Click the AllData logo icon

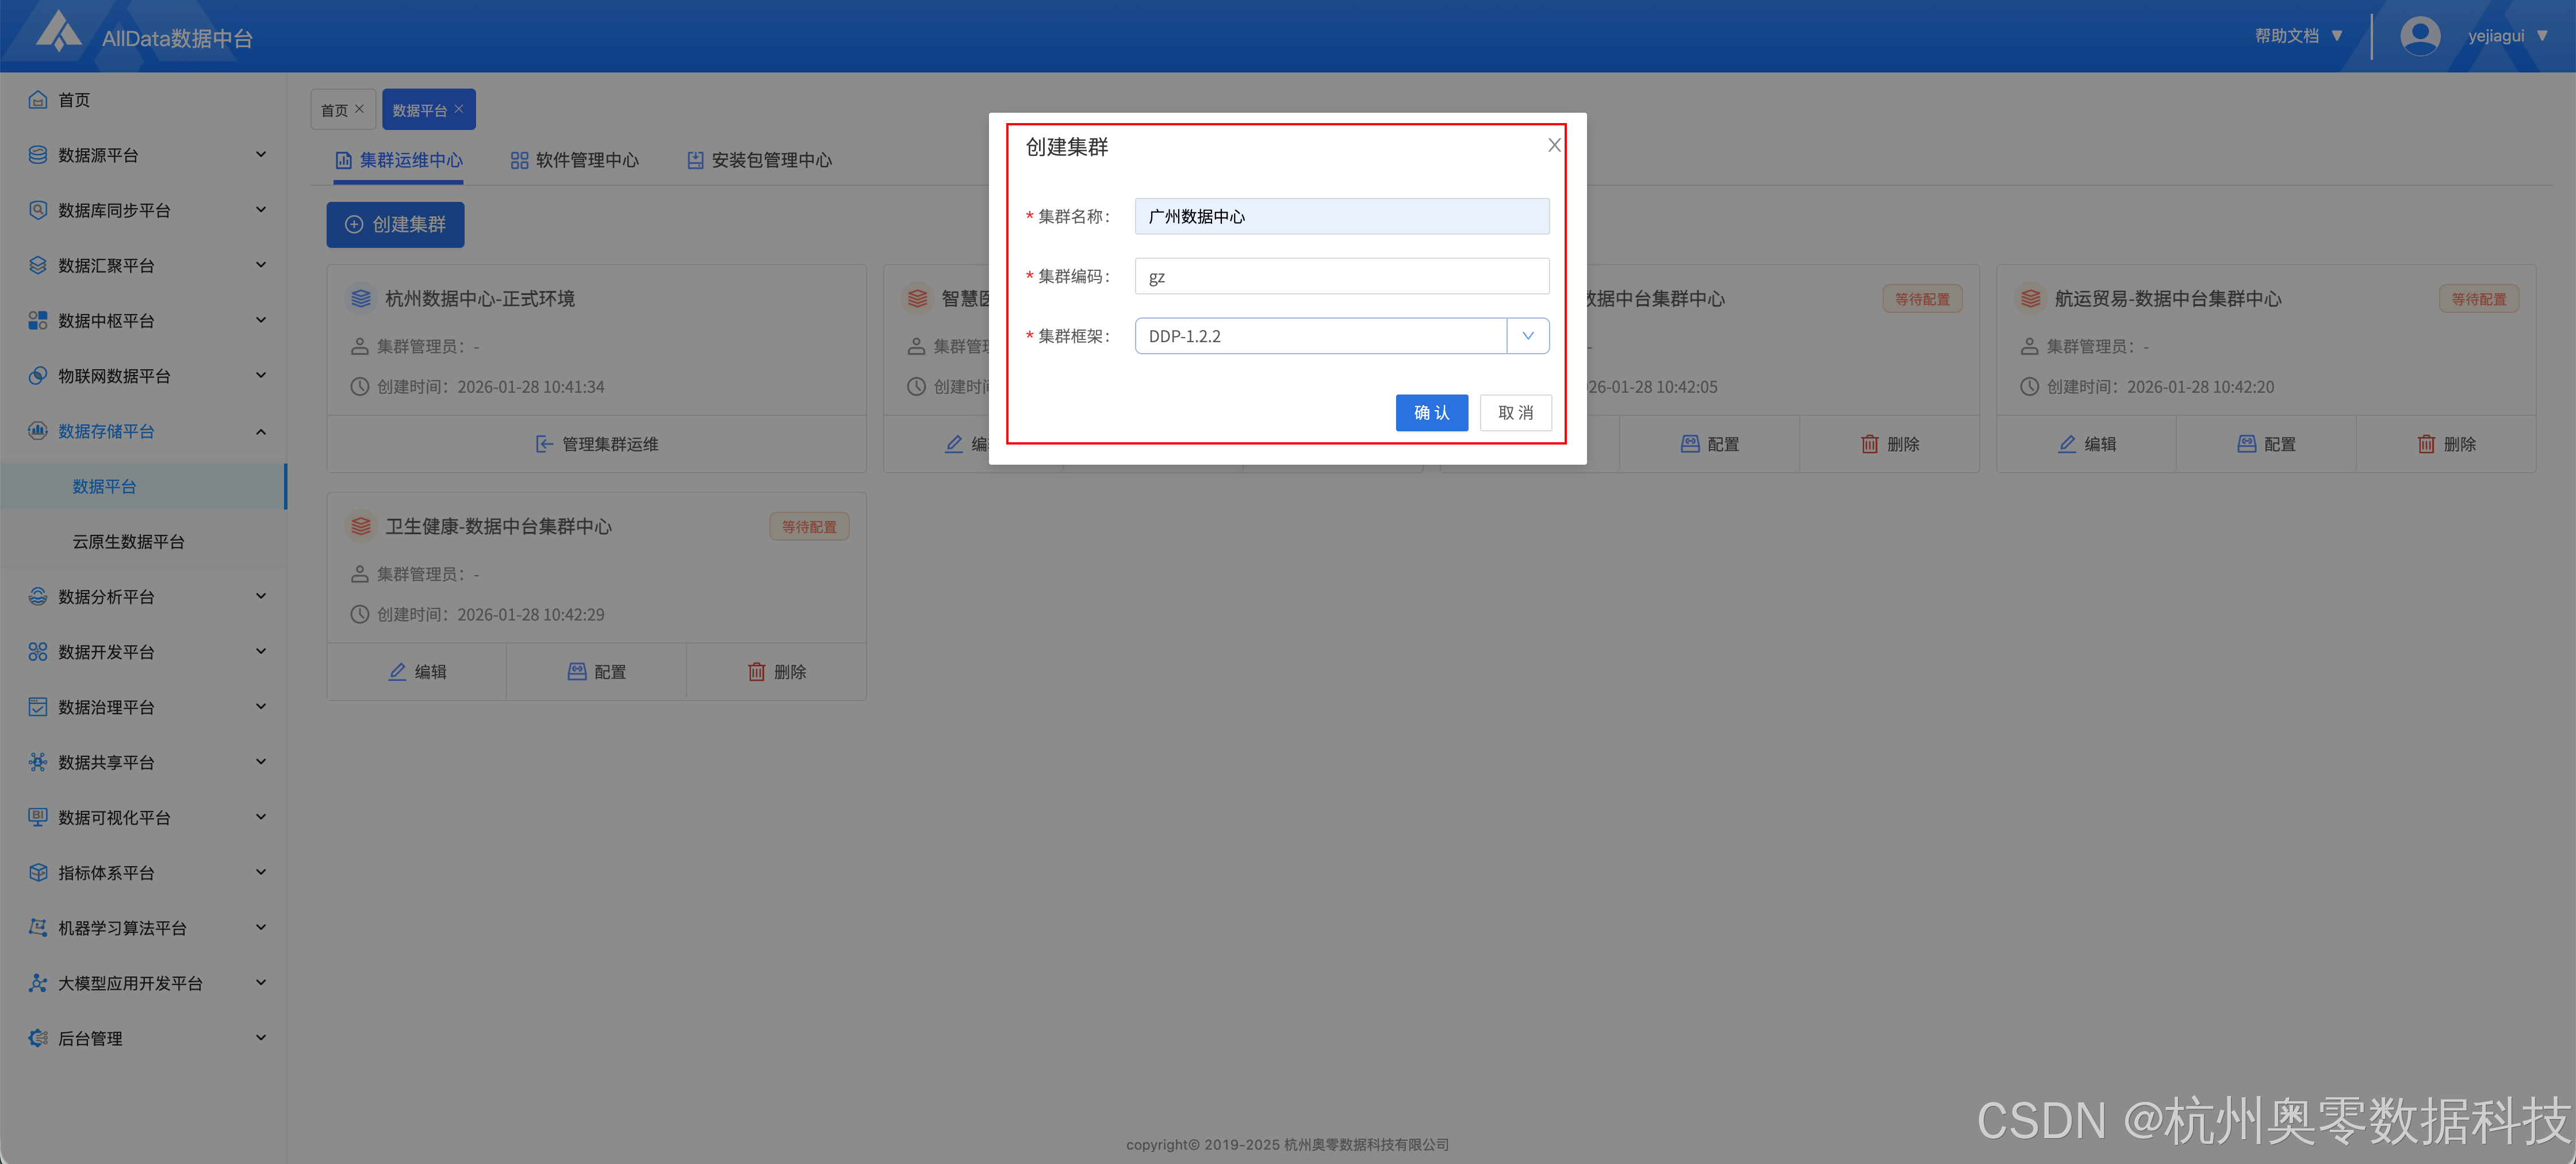point(58,32)
